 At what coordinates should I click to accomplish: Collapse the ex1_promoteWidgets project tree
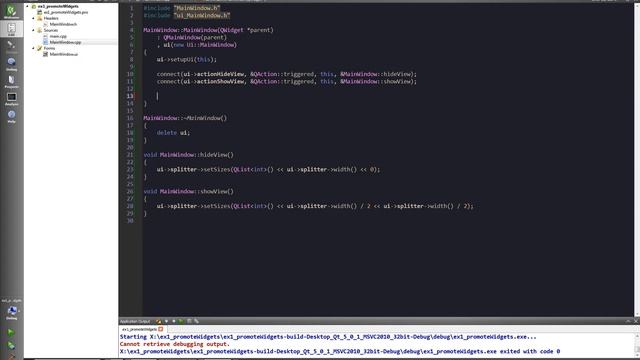pyautogui.click(x=27, y=7)
